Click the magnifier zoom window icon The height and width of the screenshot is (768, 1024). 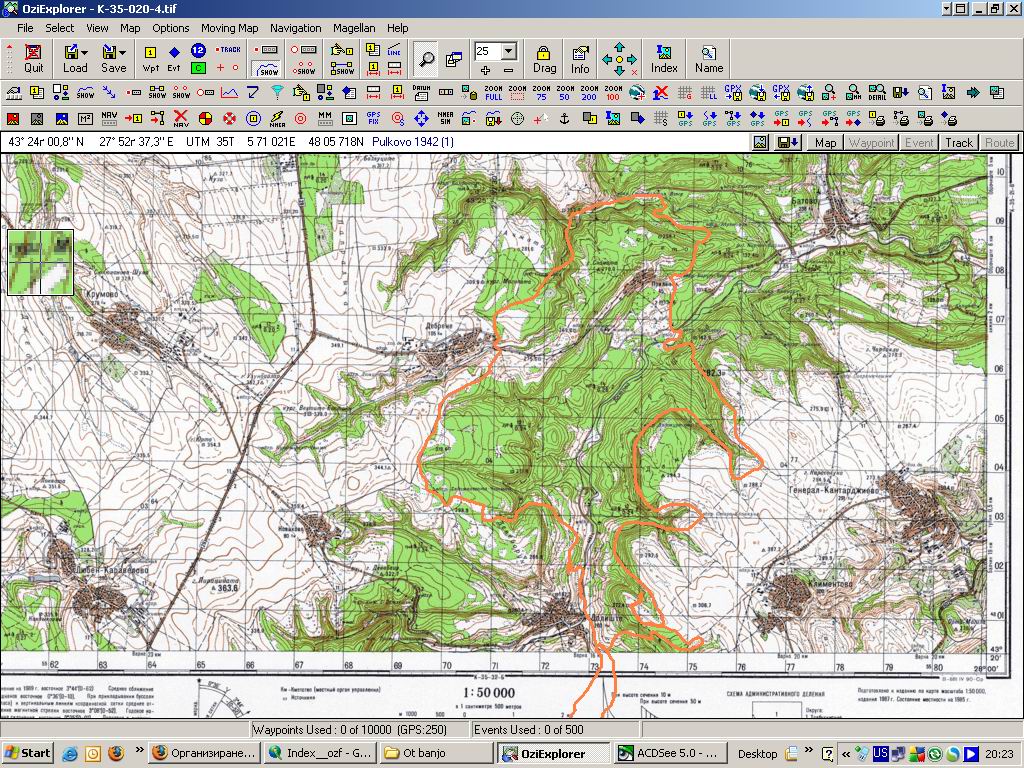(427, 59)
